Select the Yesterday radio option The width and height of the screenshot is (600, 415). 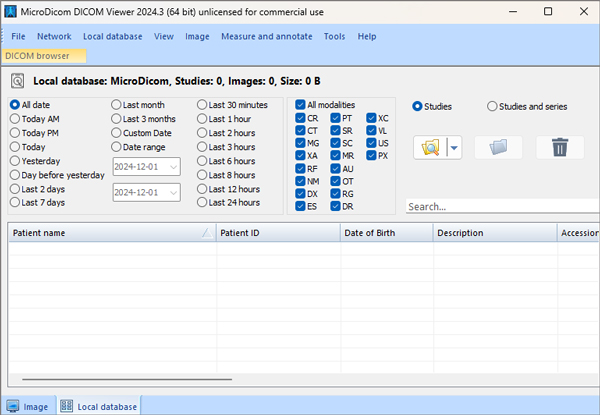15,161
